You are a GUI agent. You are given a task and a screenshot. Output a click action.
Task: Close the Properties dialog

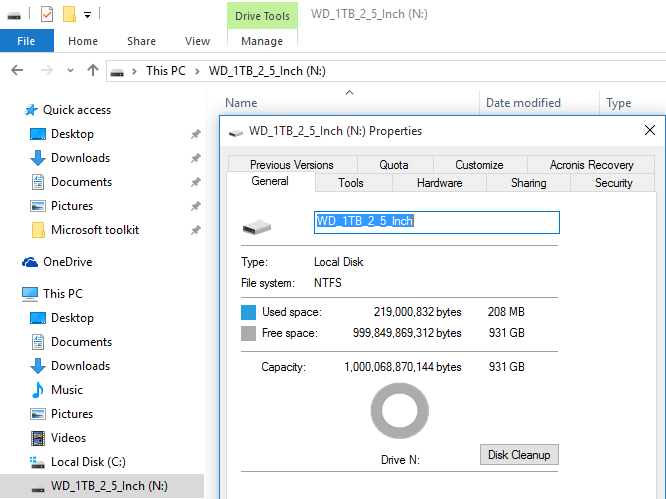pyautogui.click(x=650, y=130)
